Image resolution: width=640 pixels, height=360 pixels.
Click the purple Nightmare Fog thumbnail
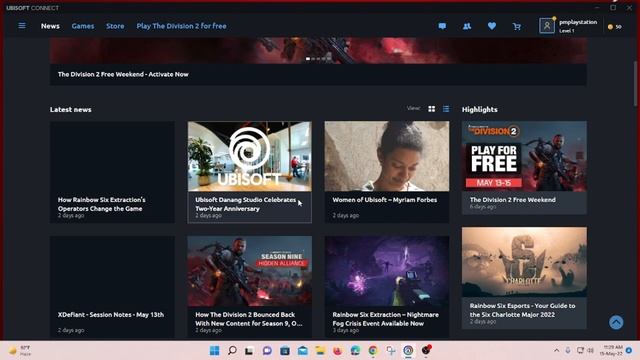[387, 271]
